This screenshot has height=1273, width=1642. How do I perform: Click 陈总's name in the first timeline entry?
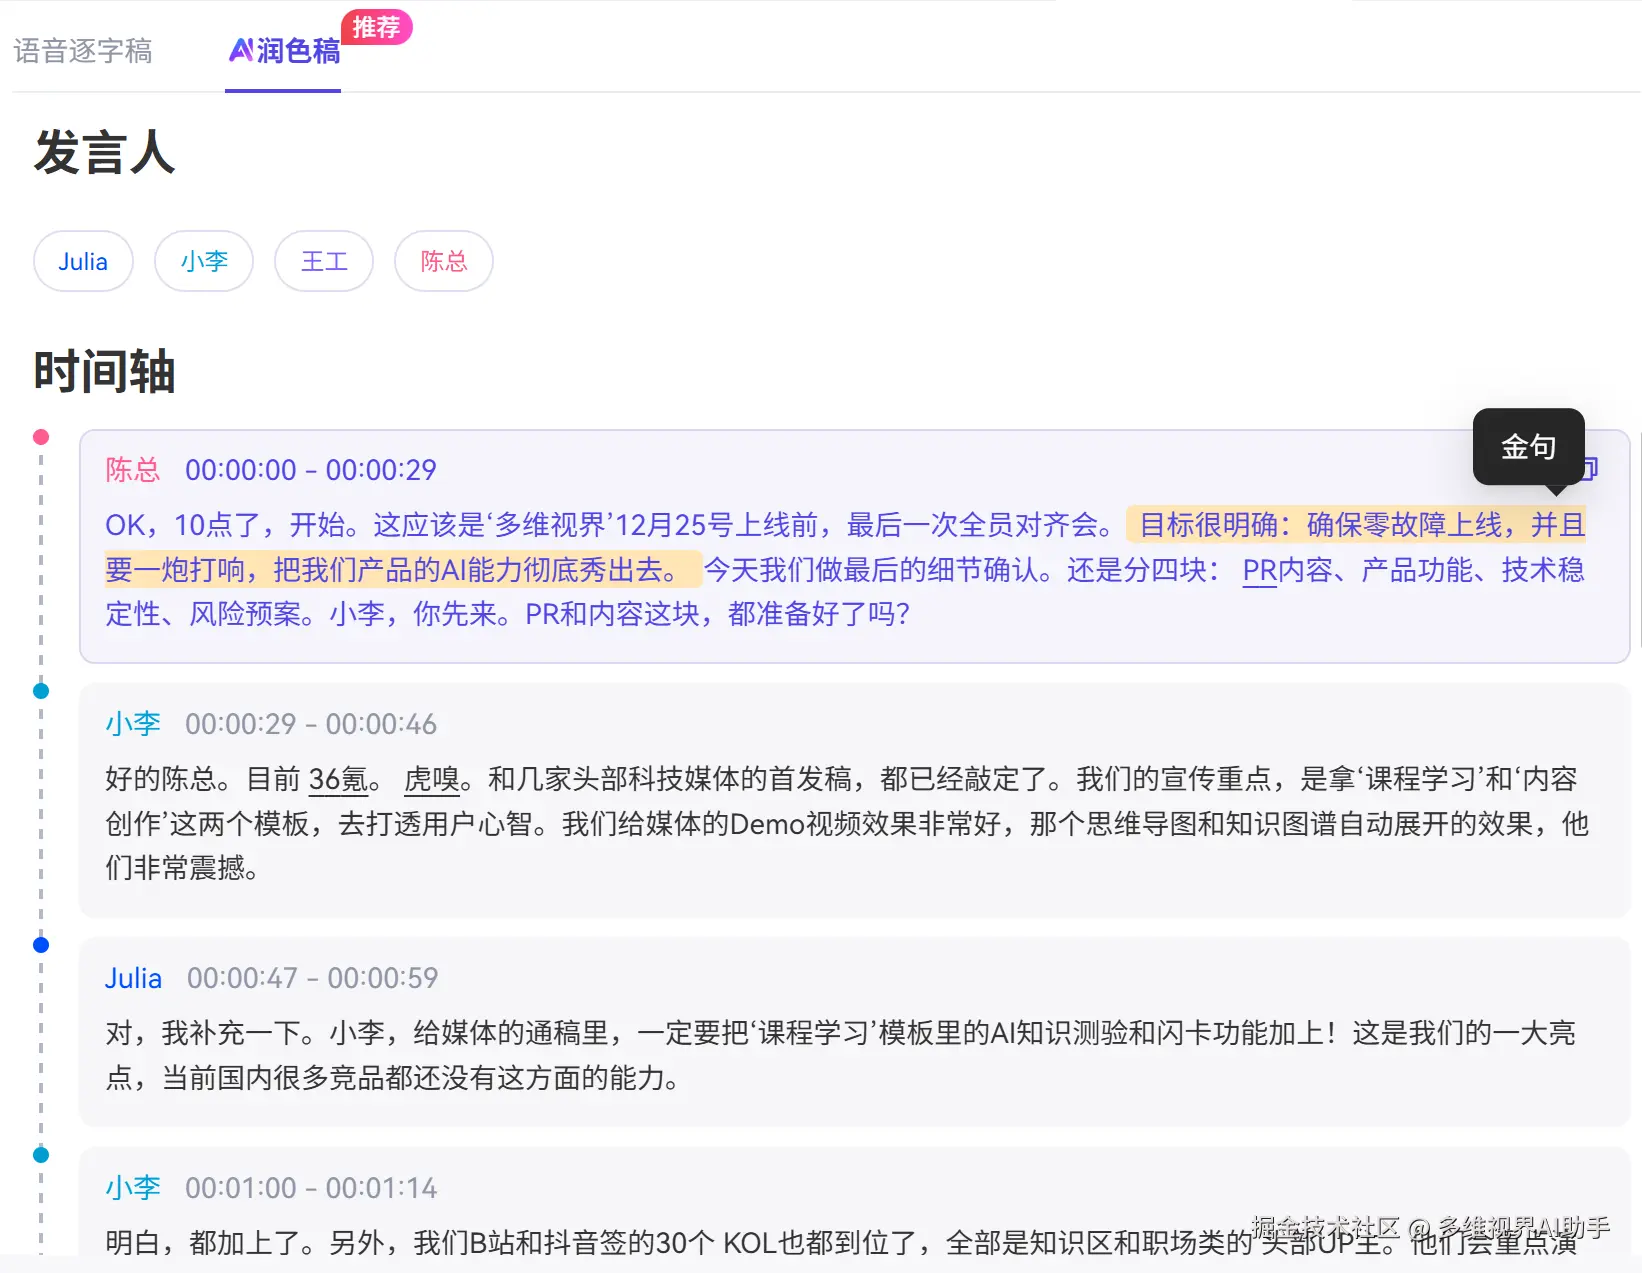(x=132, y=470)
